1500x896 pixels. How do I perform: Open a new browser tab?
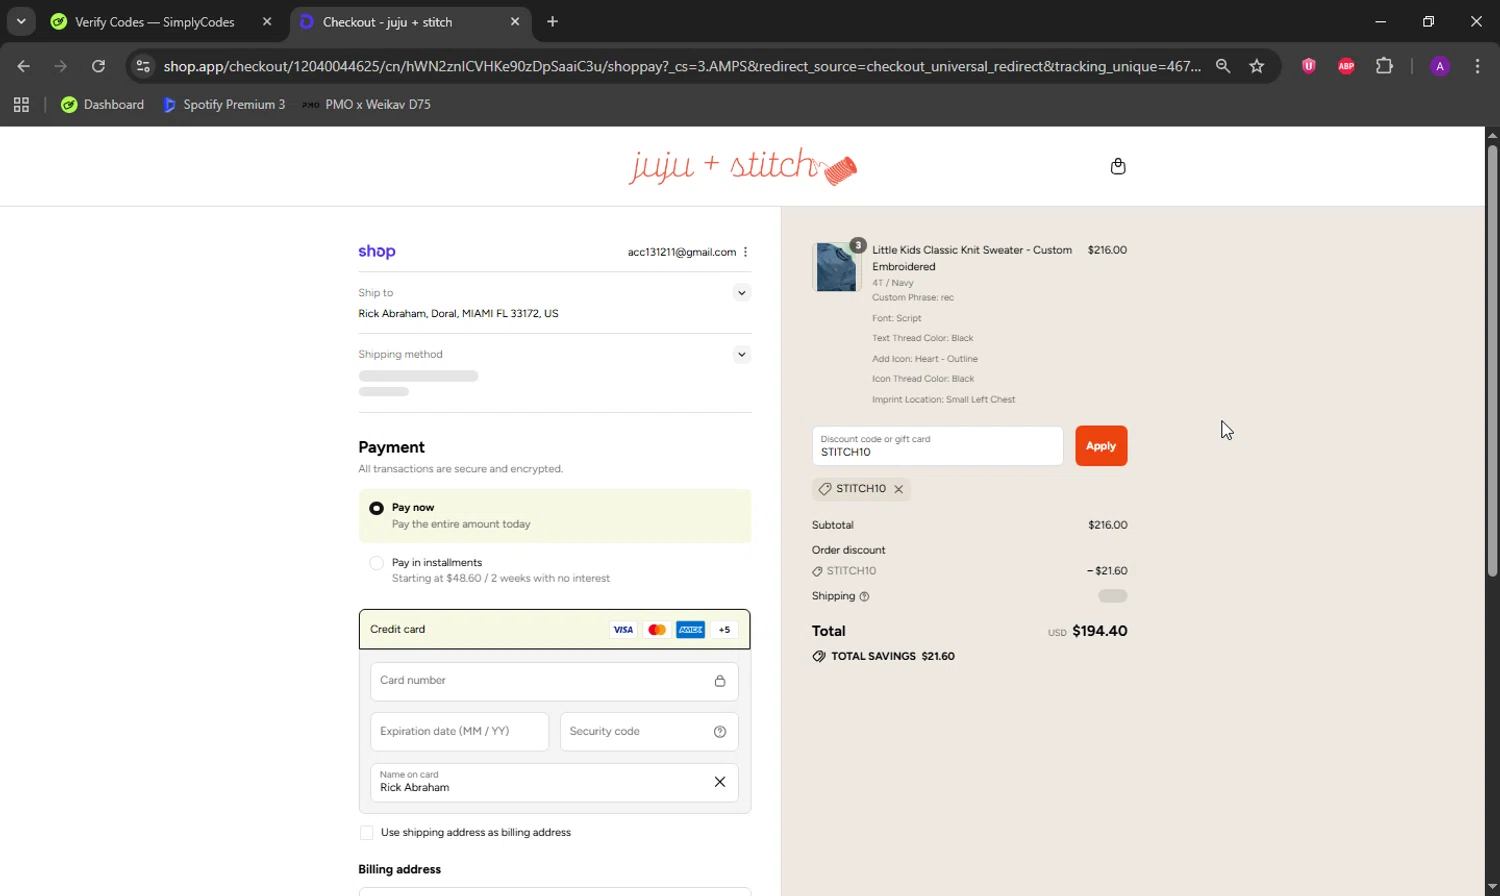point(553,22)
